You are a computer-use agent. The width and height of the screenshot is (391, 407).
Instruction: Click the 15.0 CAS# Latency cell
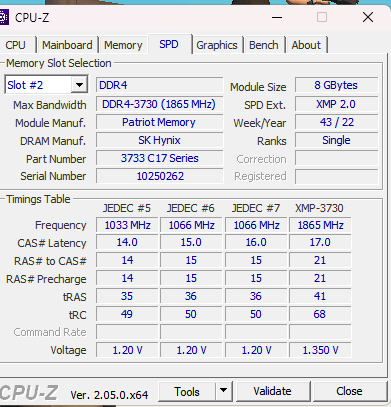[191, 242]
